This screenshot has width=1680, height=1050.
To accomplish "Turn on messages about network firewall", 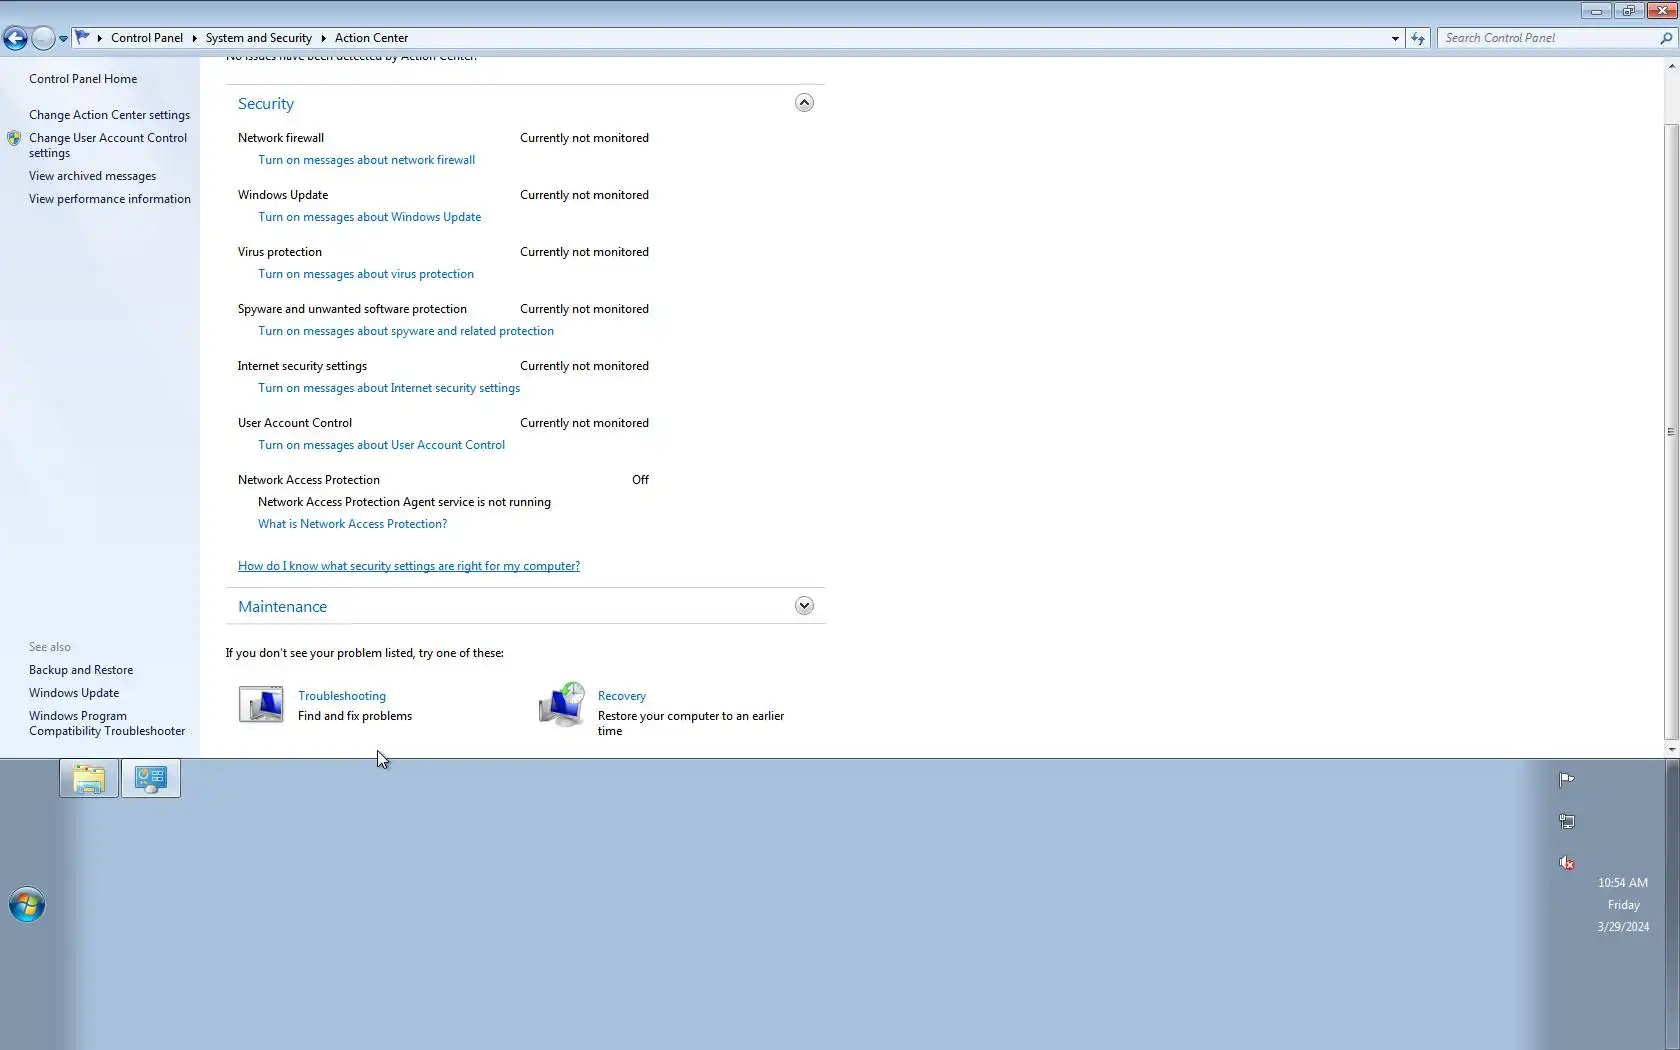I will [366, 160].
